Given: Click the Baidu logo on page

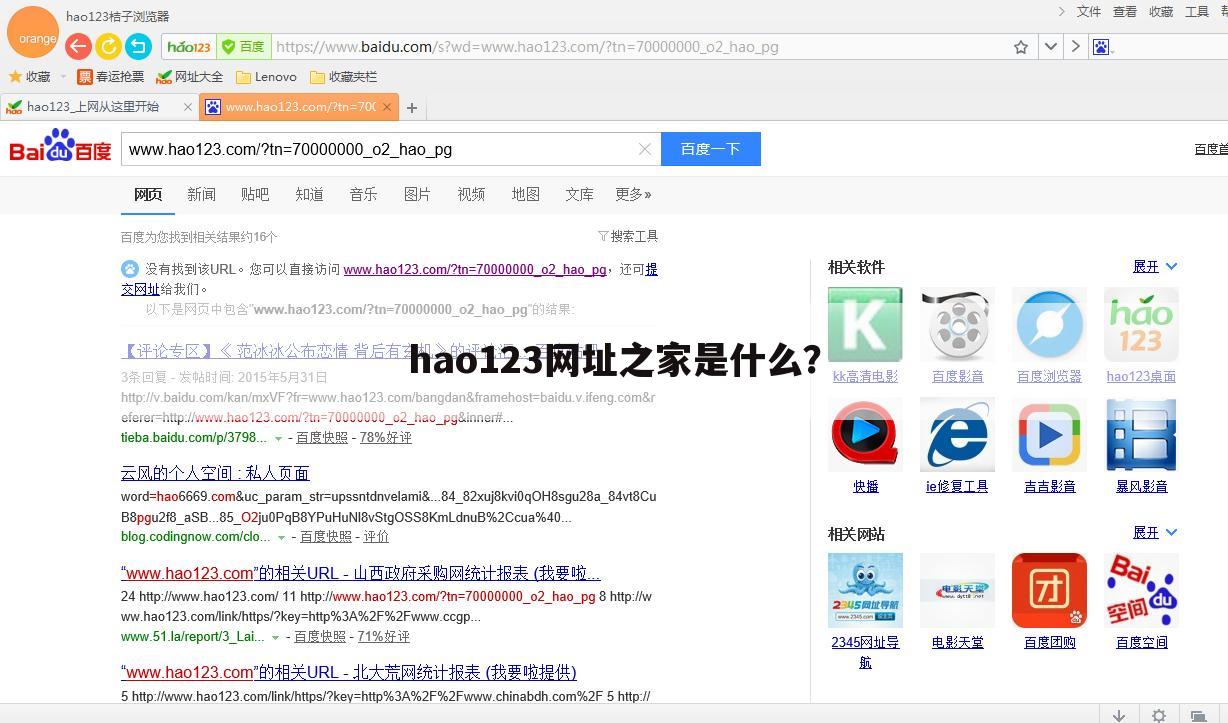Looking at the screenshot, I should 60,147.
